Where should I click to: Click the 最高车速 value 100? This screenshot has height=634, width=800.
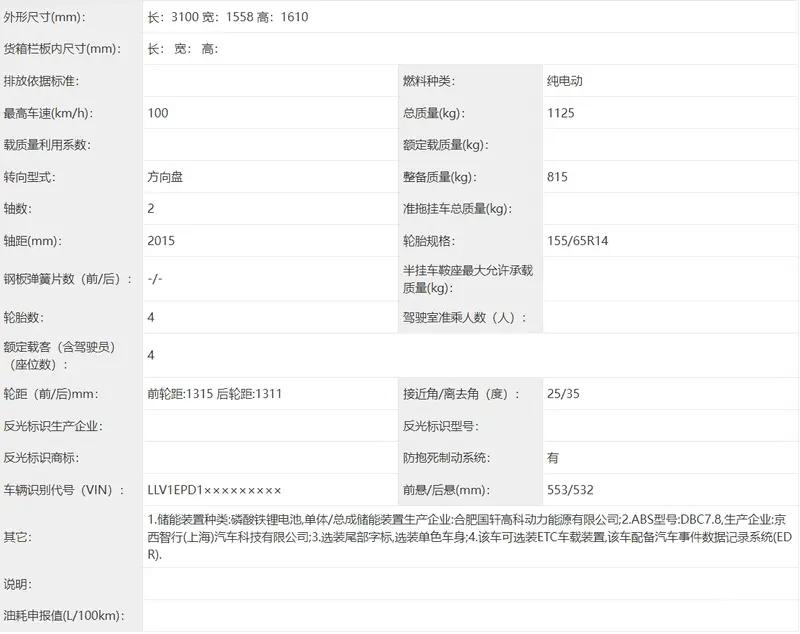click(157, 112)
